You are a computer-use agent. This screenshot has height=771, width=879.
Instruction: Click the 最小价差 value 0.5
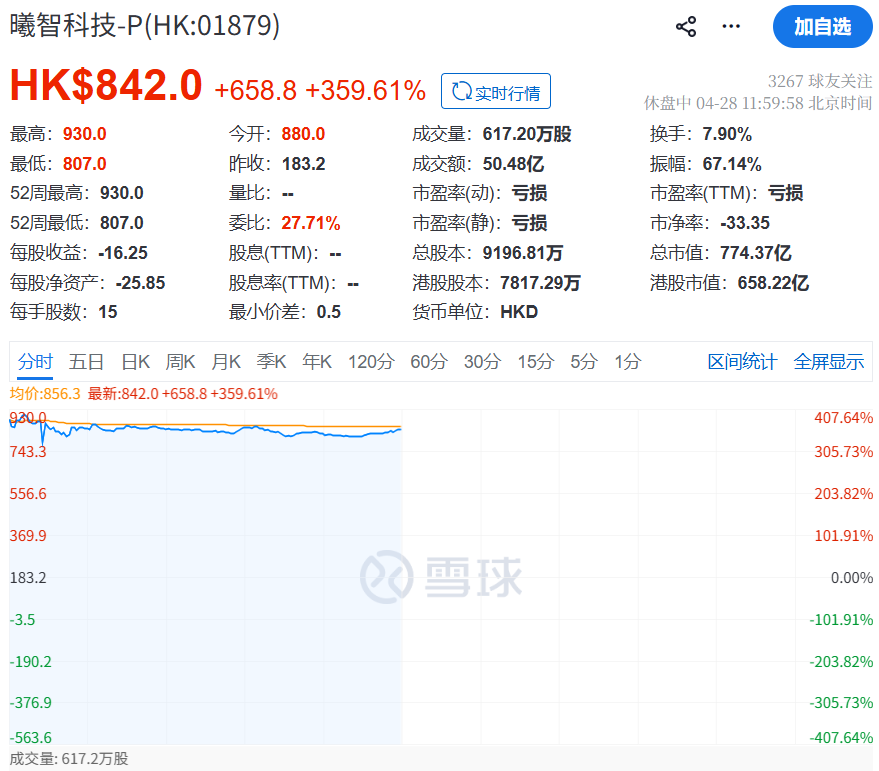tap(329, 312)
